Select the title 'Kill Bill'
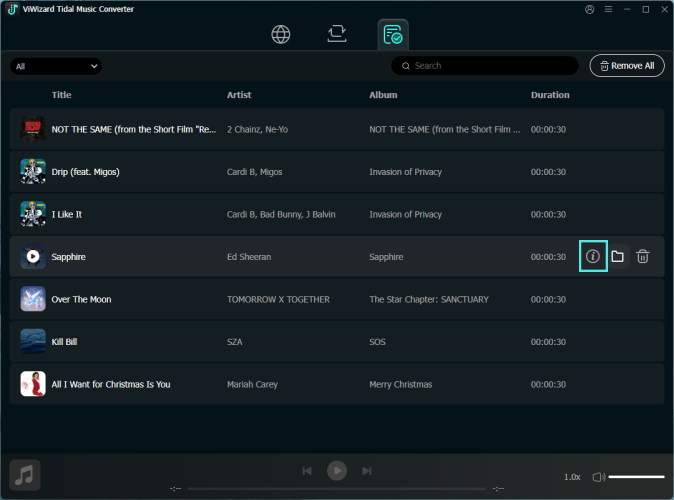The width and height of the screenshot is (674, 500). coord(64,342)
